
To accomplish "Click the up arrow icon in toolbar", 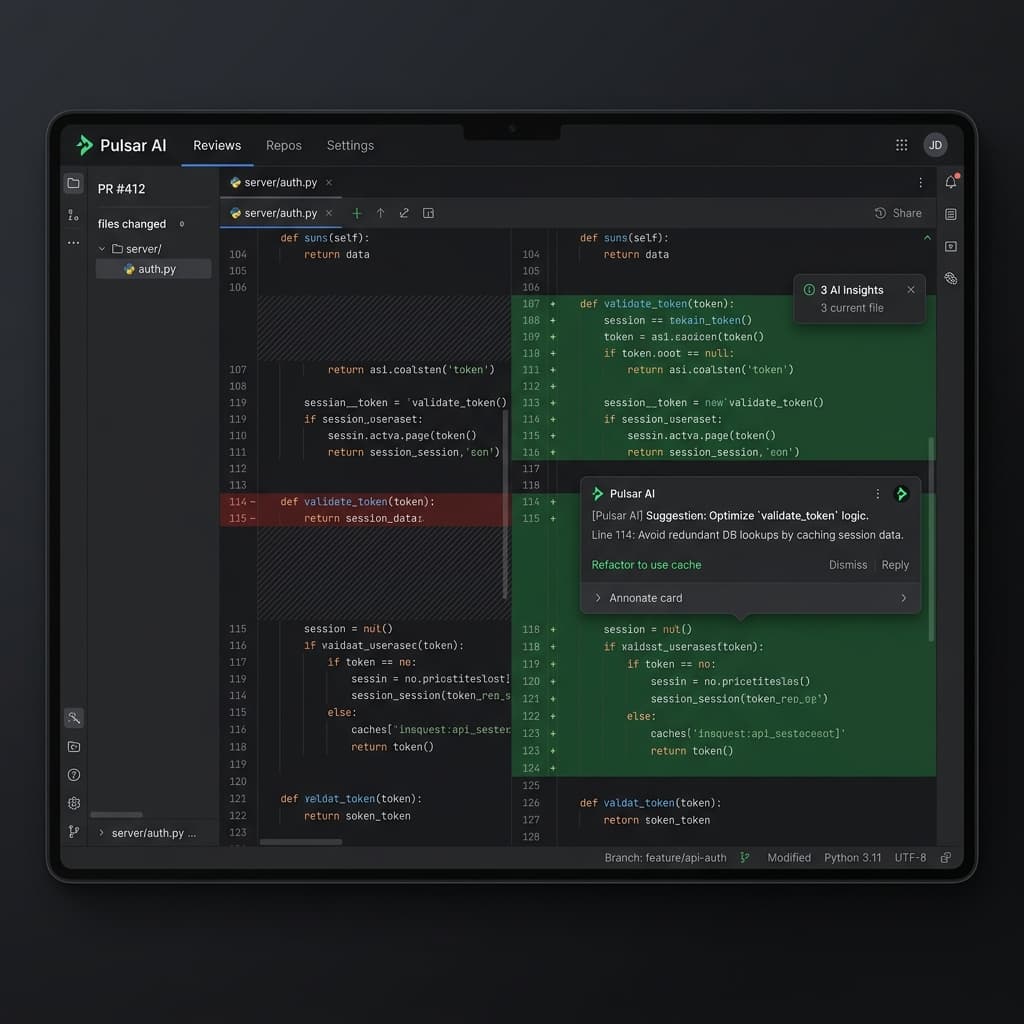I will tap(380, 213).
